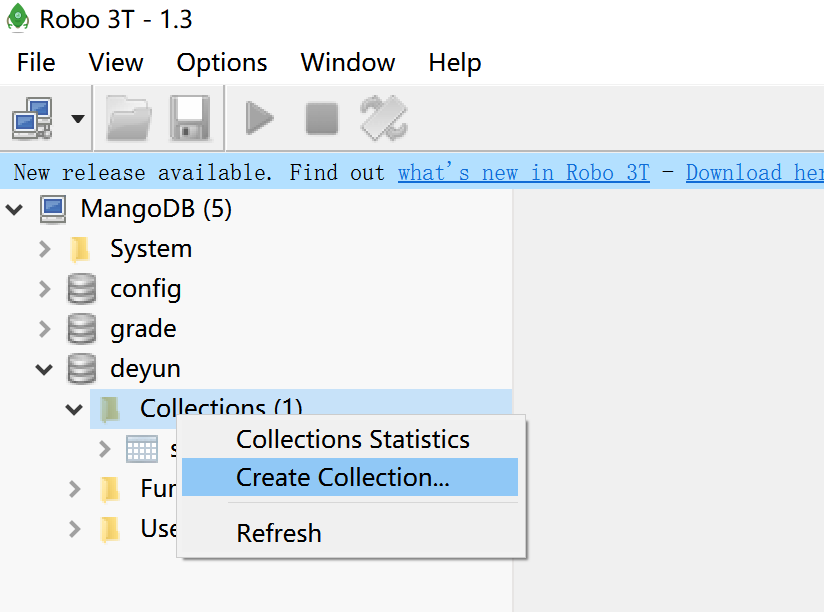
Task: Click the System folder icon
Action: [x=80, y=250]
